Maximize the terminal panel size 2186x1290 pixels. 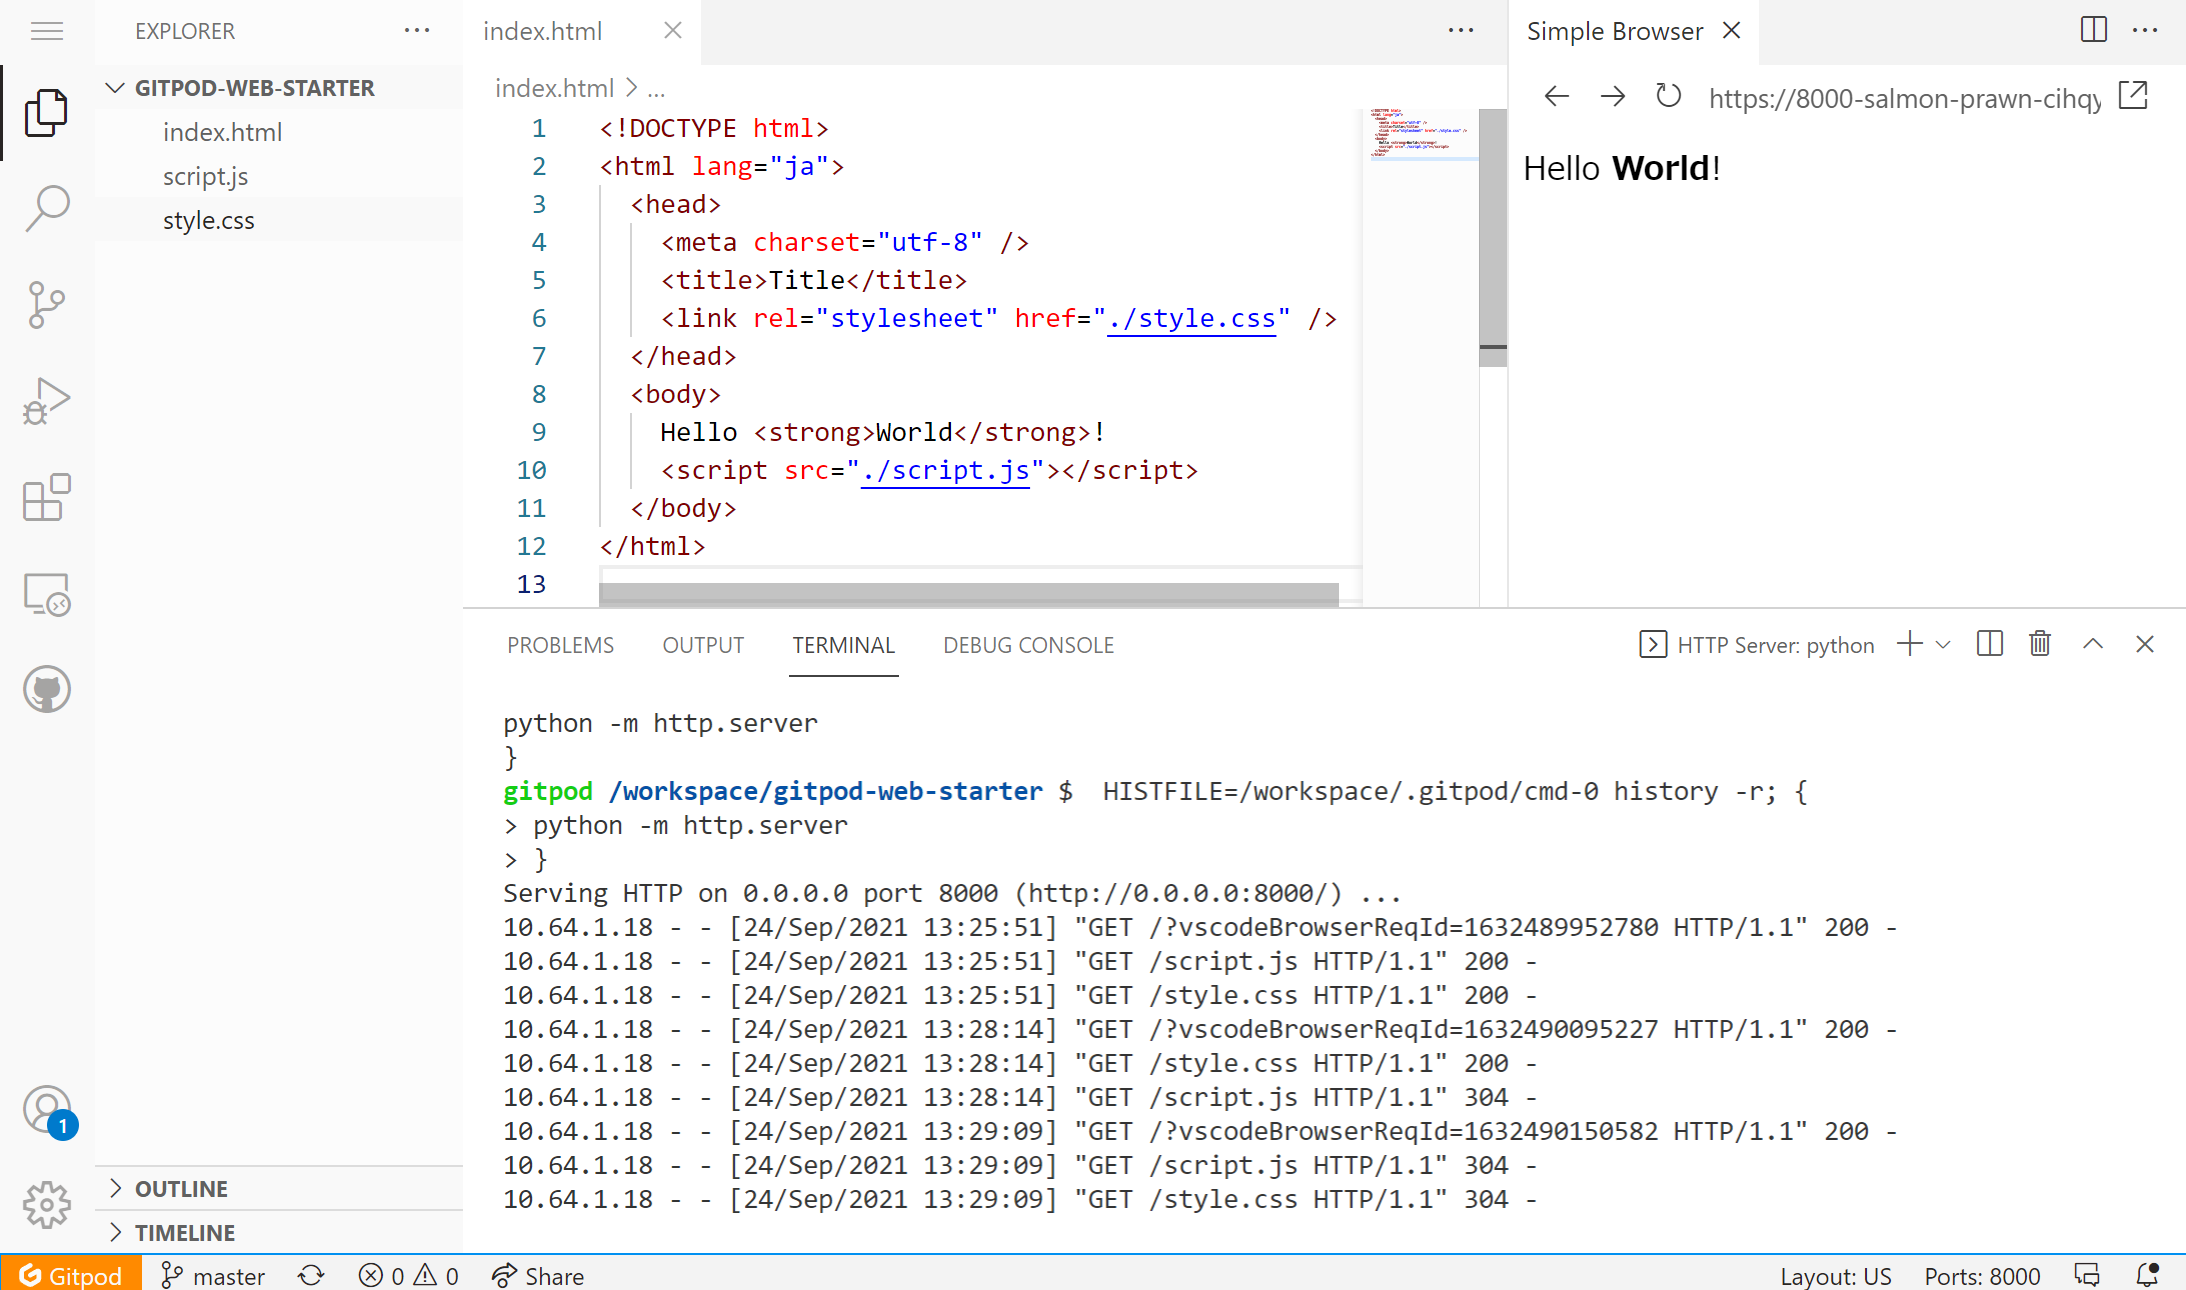(x=2092, y=644)
